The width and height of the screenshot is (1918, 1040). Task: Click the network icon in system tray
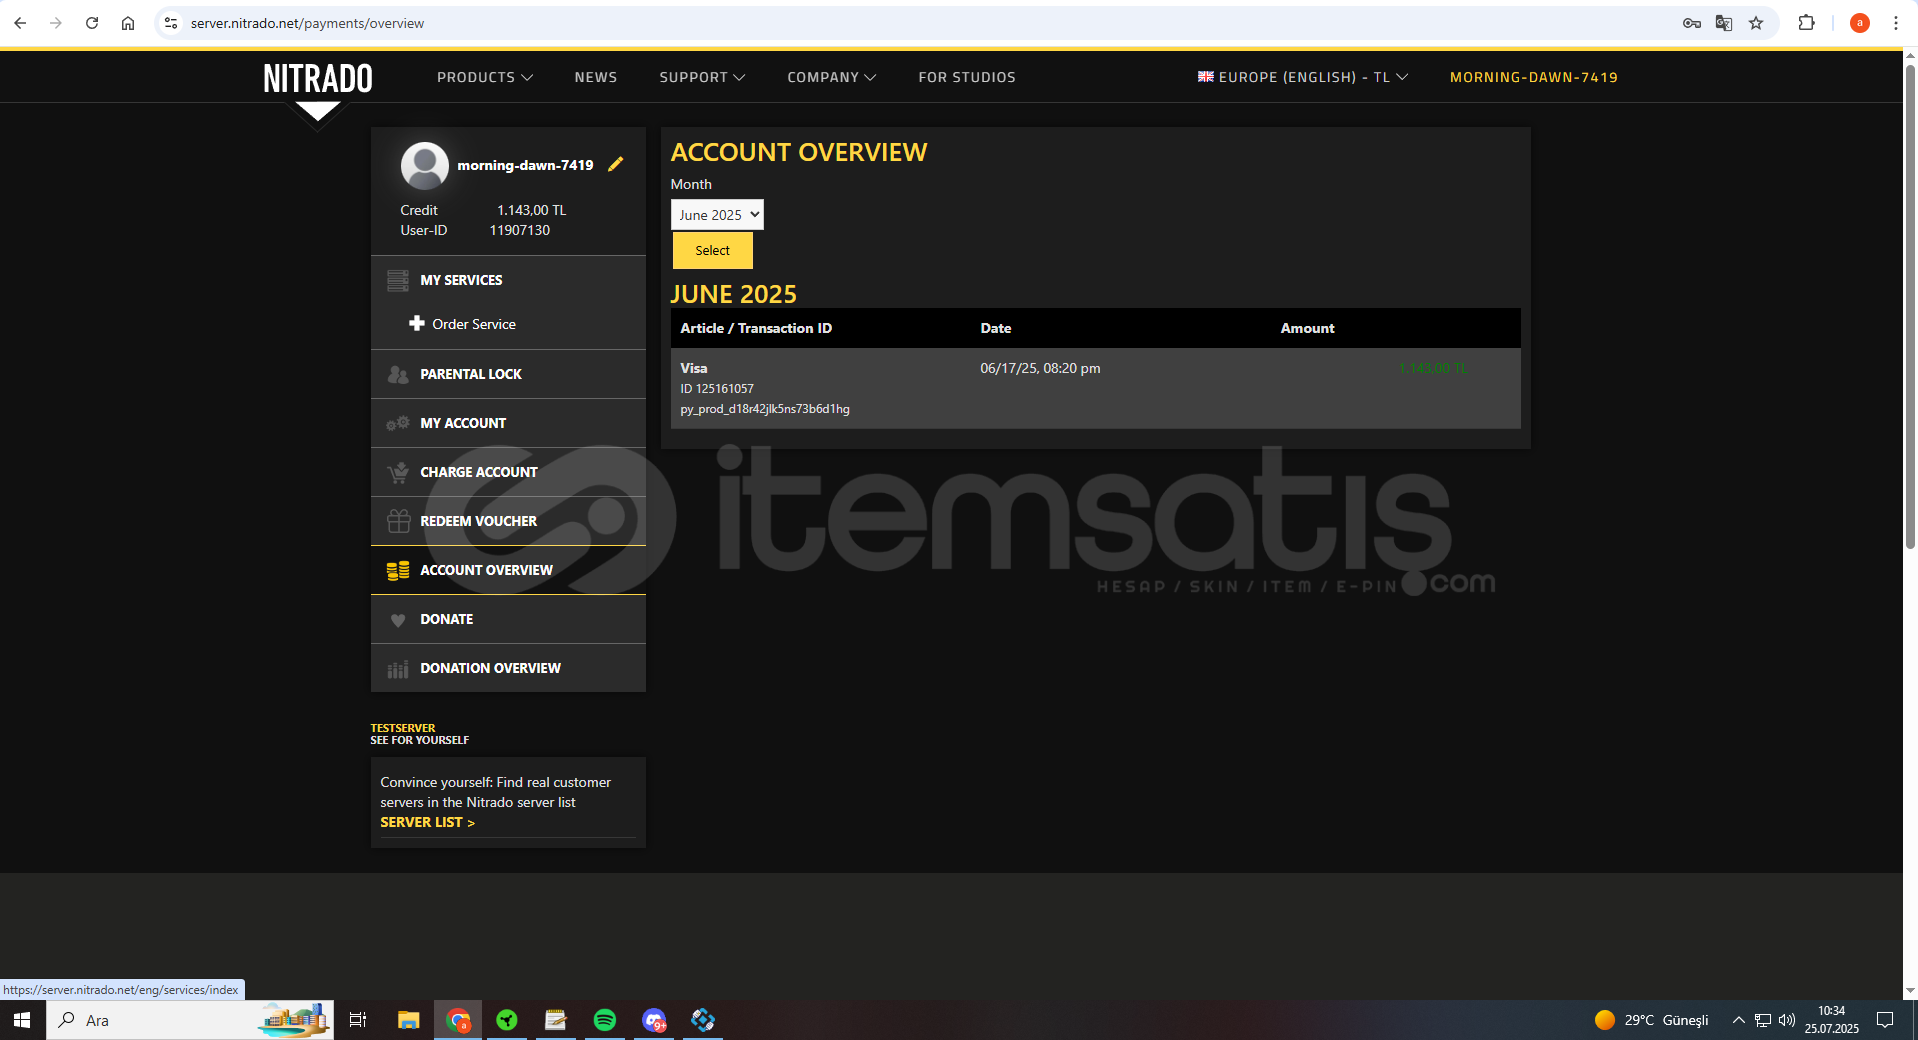tap(1763, 1020)
